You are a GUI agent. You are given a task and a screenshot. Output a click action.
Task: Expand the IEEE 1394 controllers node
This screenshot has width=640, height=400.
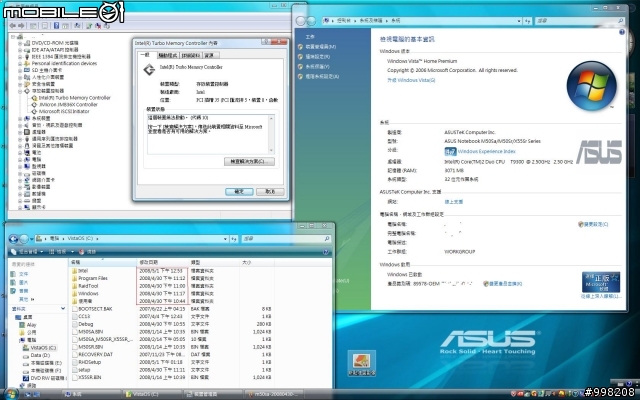(20, 57)
